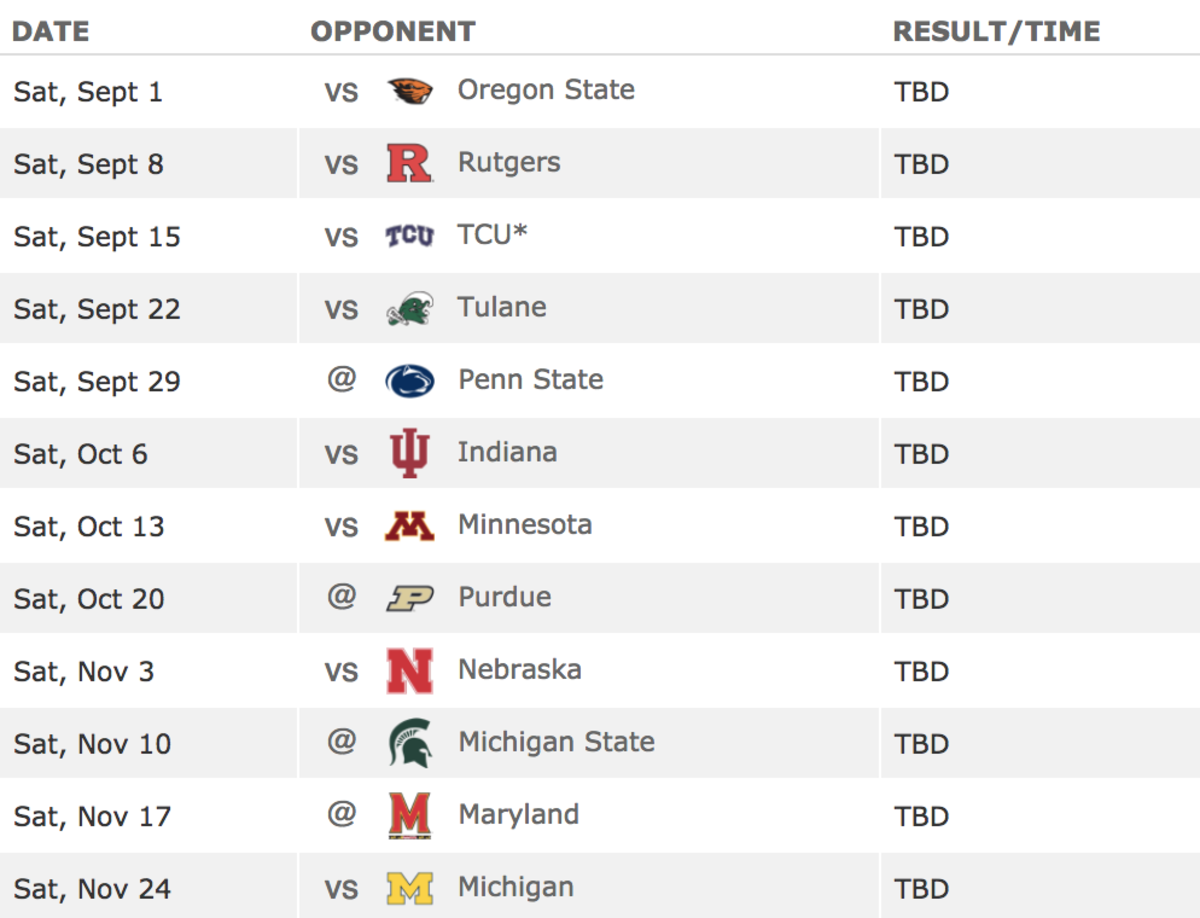The height and width of the screenshot is (918, 1200).
Task: Click the Michigan yellow M logo
Action: tap(410, 888)
